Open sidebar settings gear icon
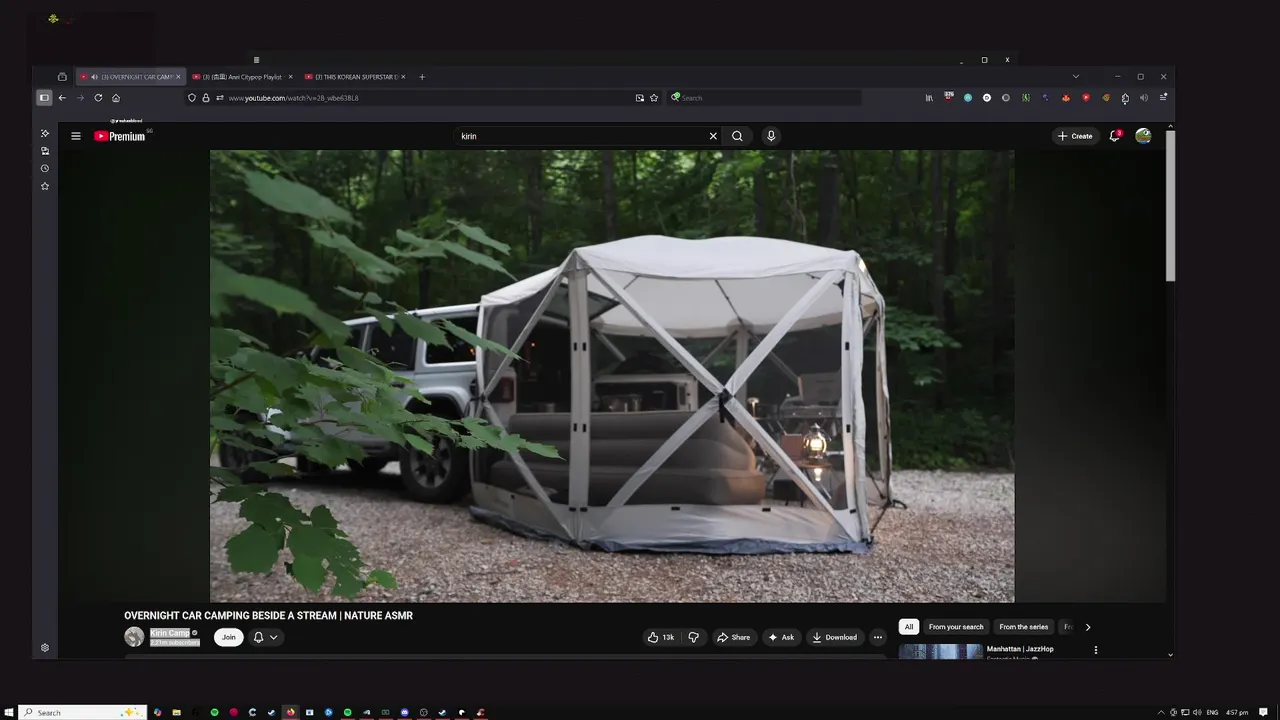 pos(45,648)
